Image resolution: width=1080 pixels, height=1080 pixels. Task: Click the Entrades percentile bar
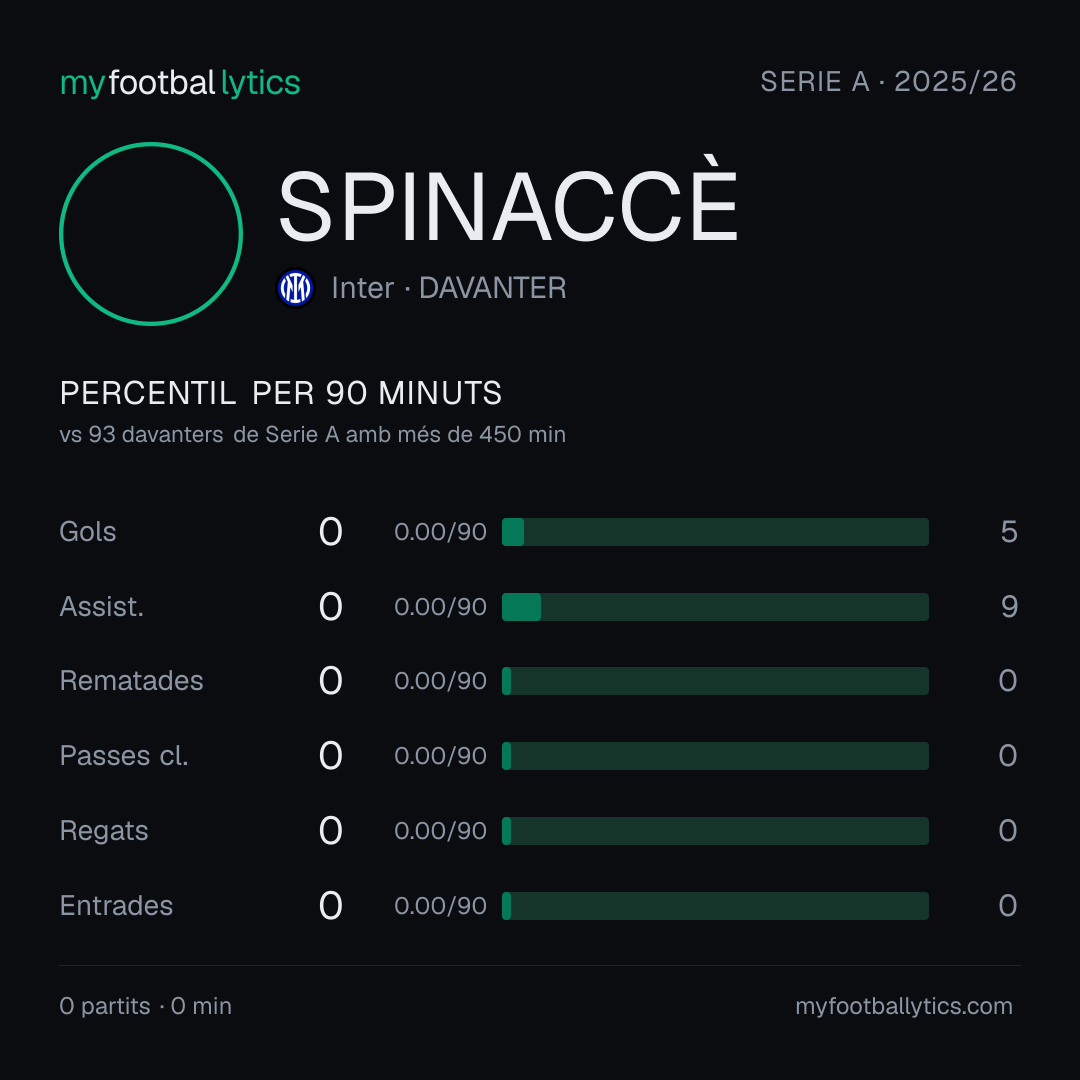[x=715, y=906]
